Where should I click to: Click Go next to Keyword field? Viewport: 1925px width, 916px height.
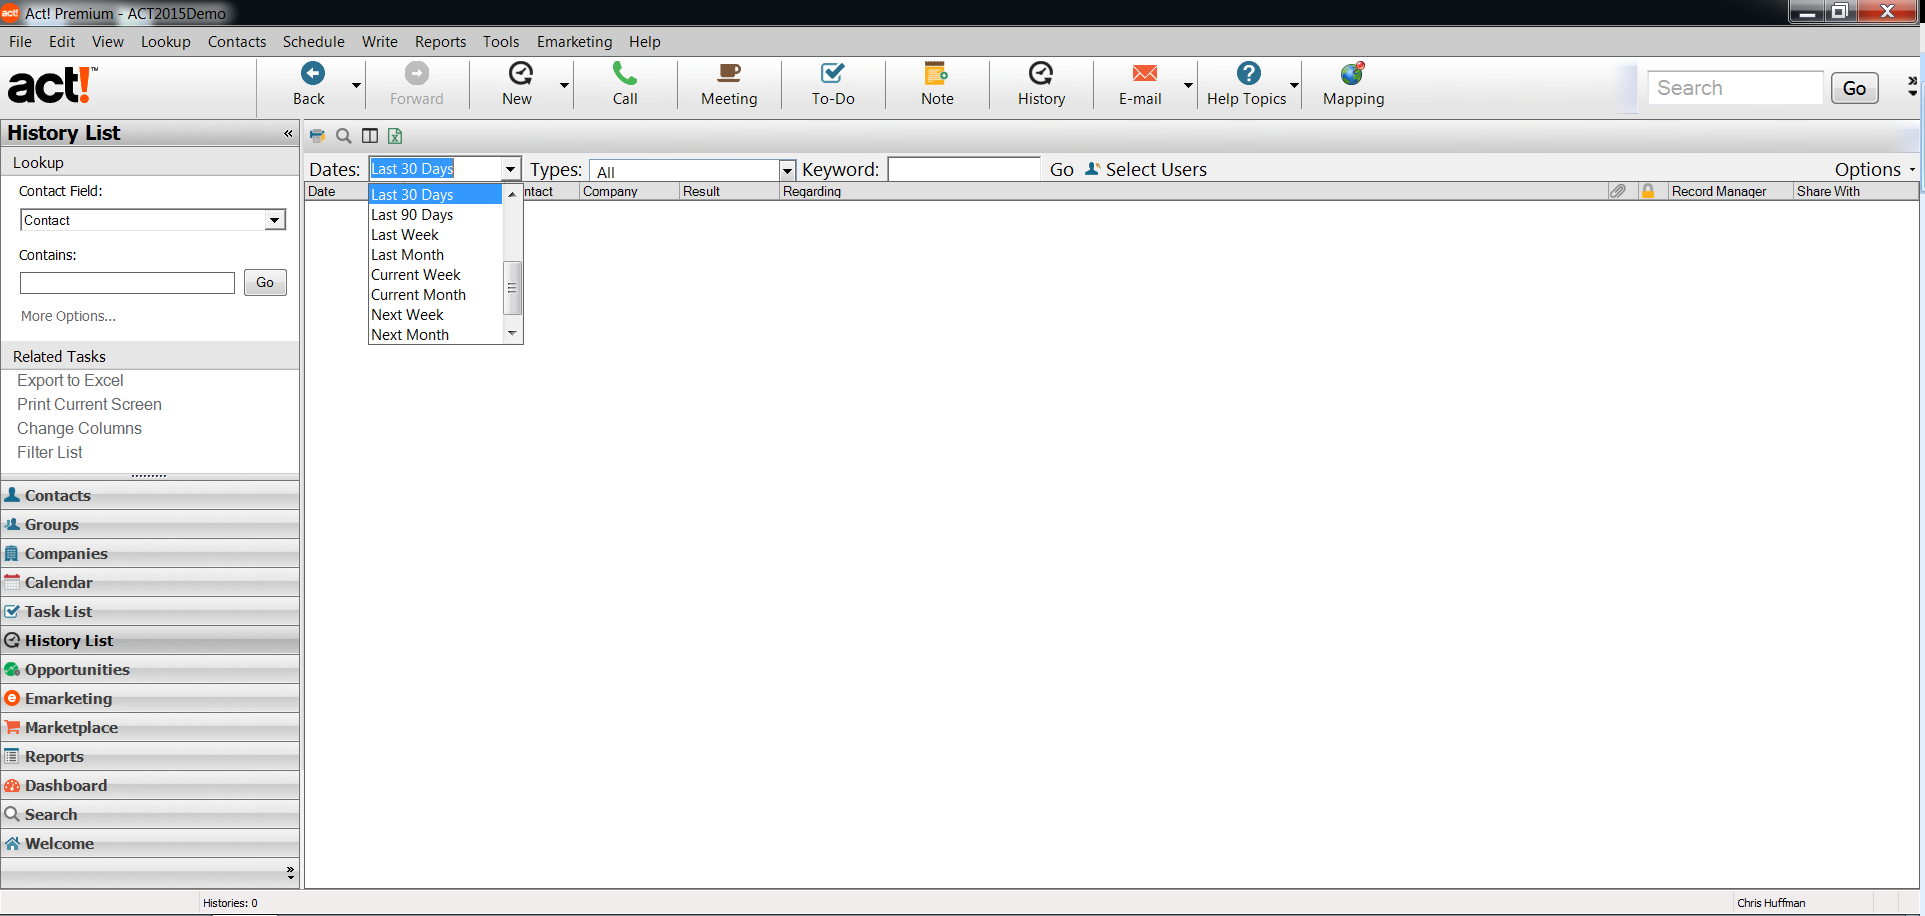point(1061,170)
